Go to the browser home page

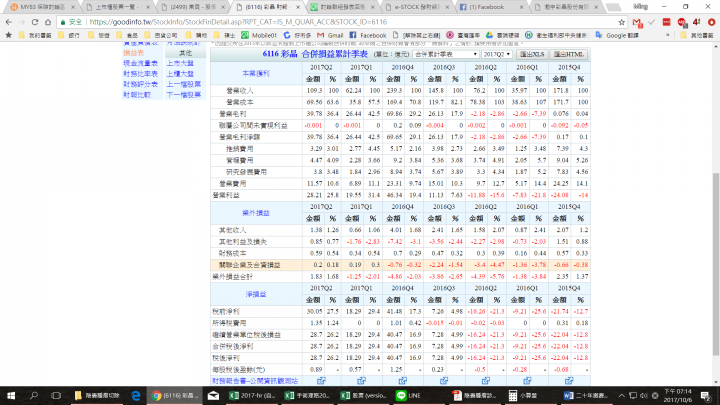click(48, 22)
